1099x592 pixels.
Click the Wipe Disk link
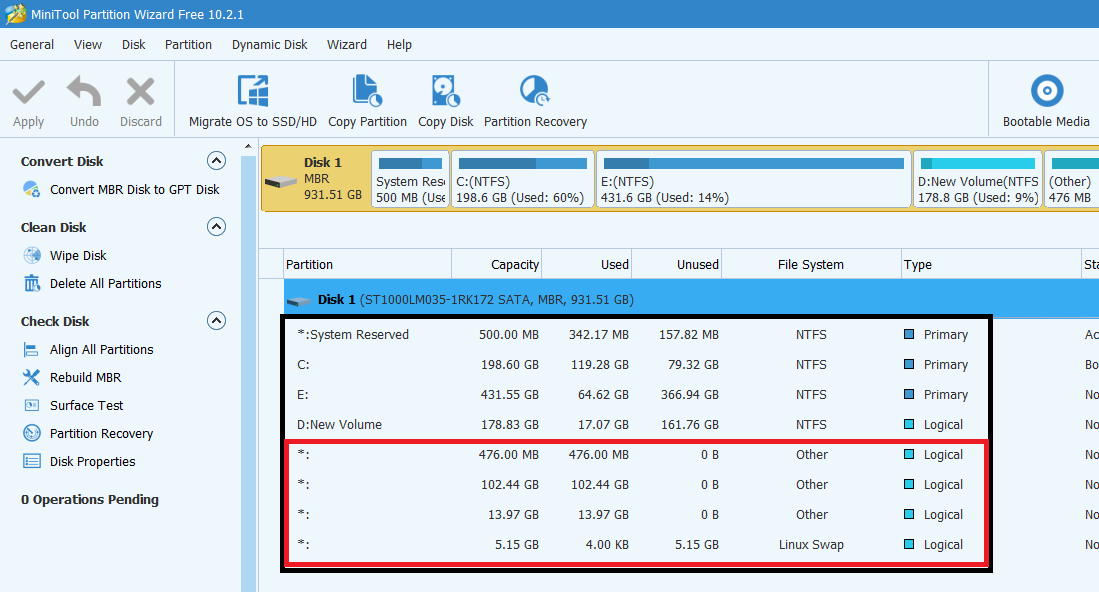pyautogui.click(x=78, y=255)
